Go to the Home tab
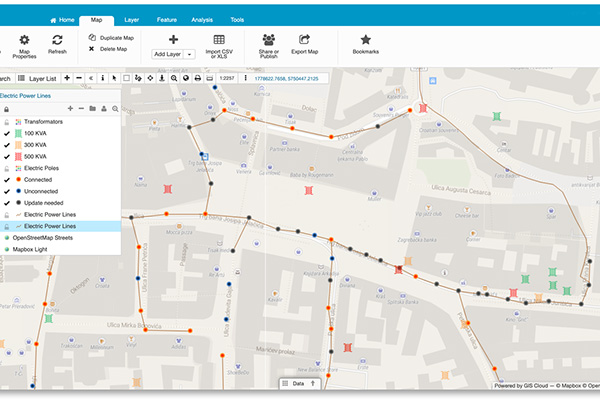 coord(62,20)
